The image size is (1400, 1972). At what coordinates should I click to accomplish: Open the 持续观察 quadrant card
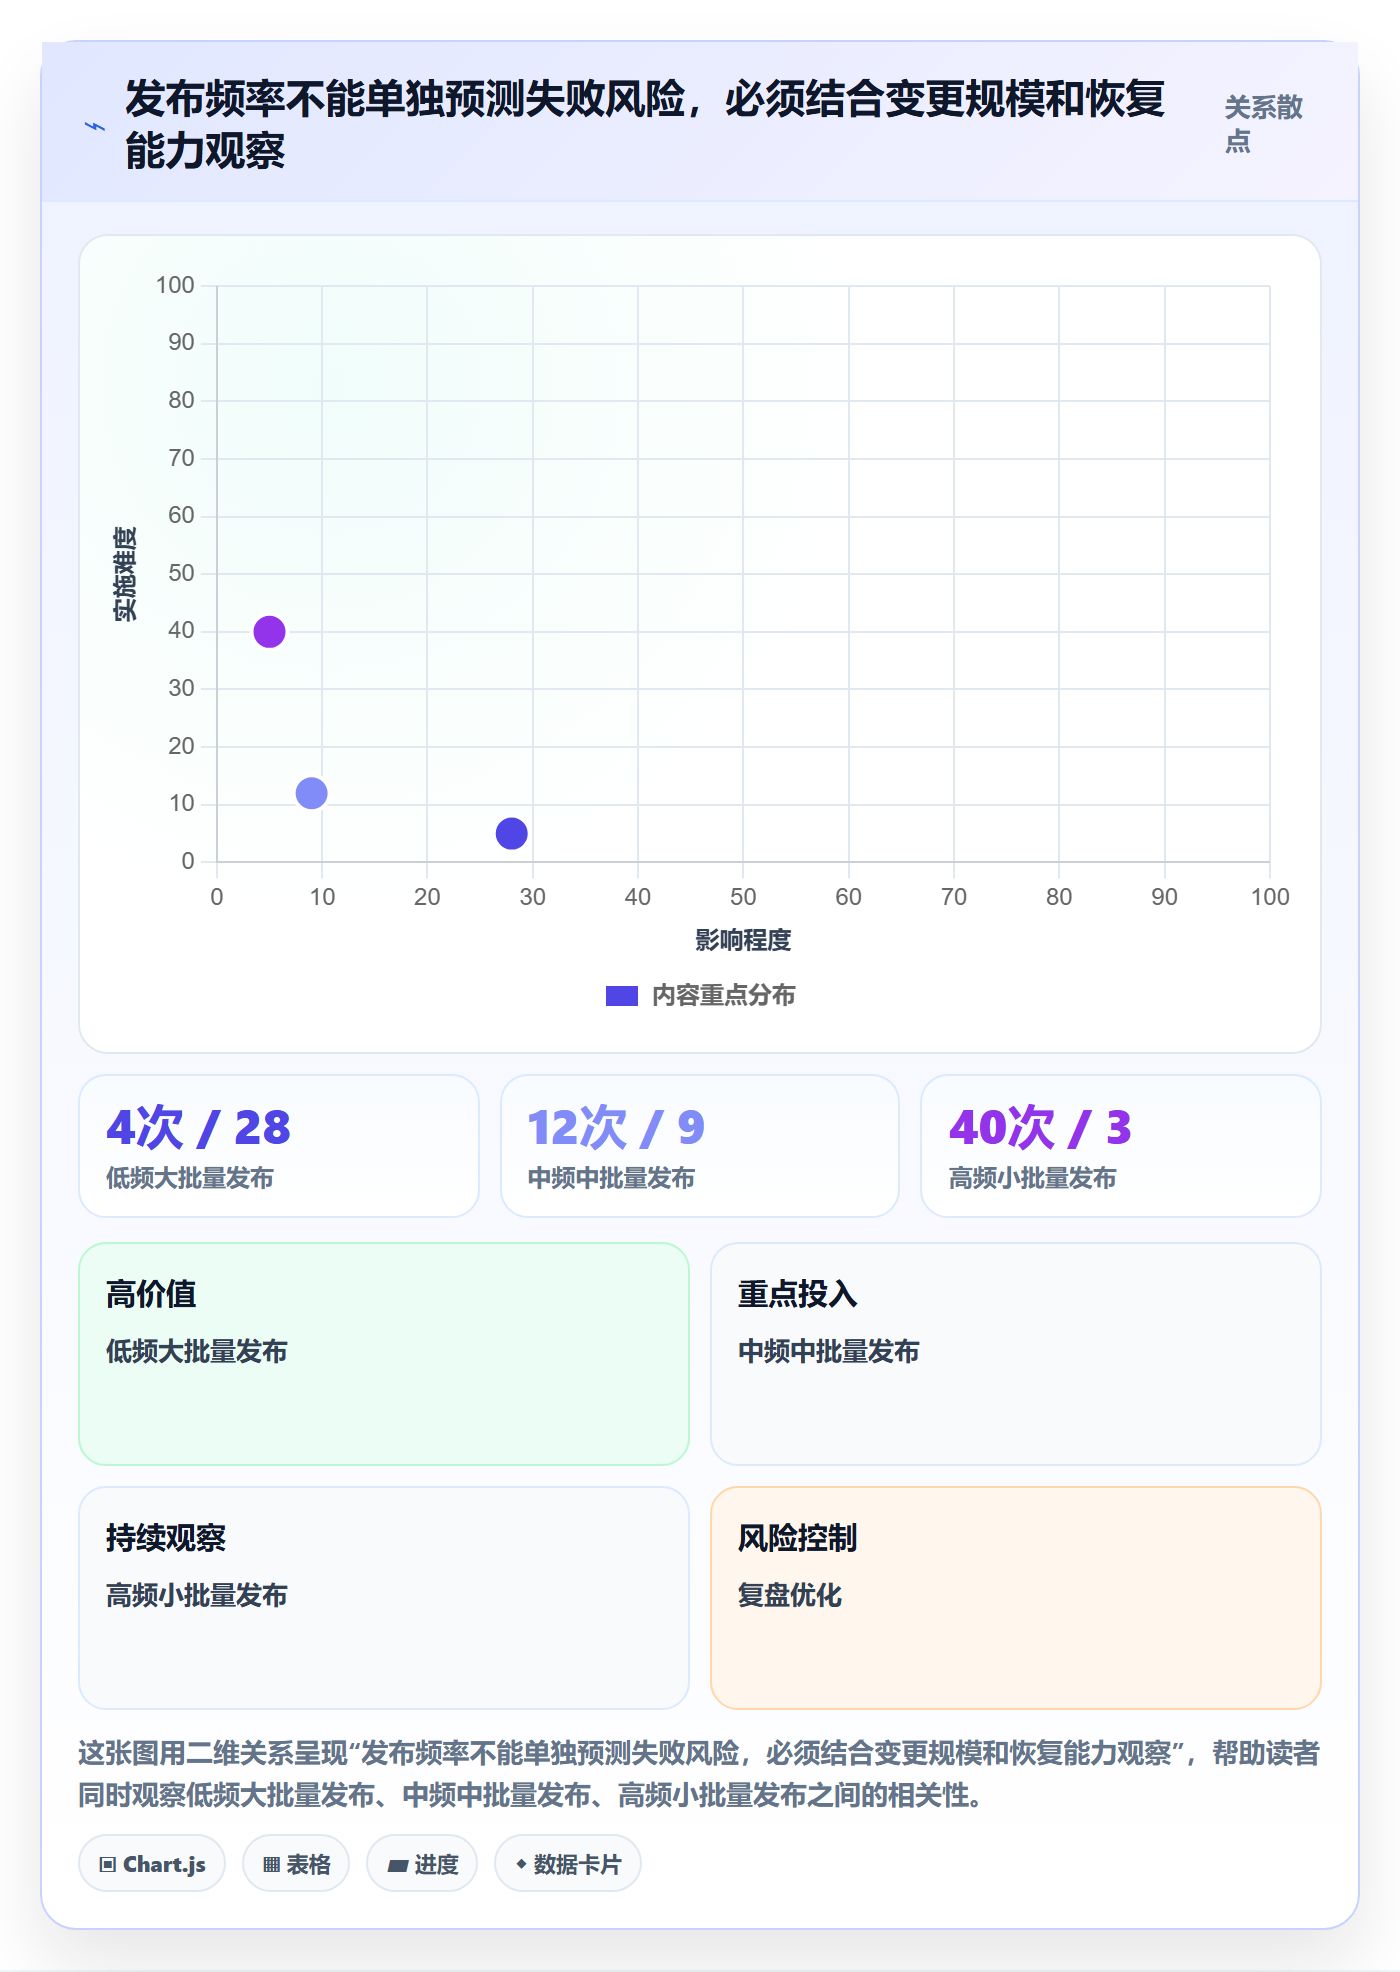[x=384, y=1598]
